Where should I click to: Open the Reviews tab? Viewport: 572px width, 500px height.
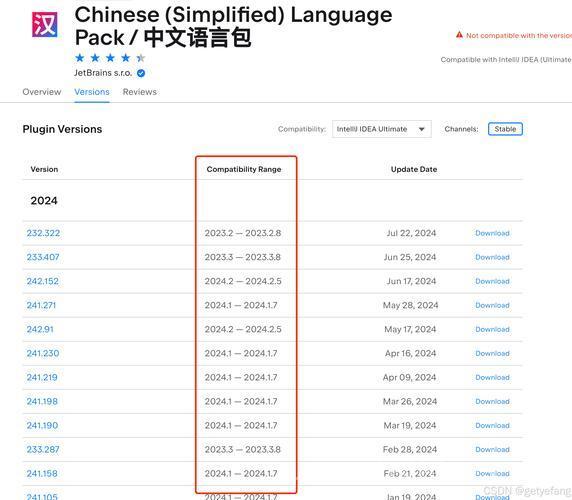coord(140,92)
